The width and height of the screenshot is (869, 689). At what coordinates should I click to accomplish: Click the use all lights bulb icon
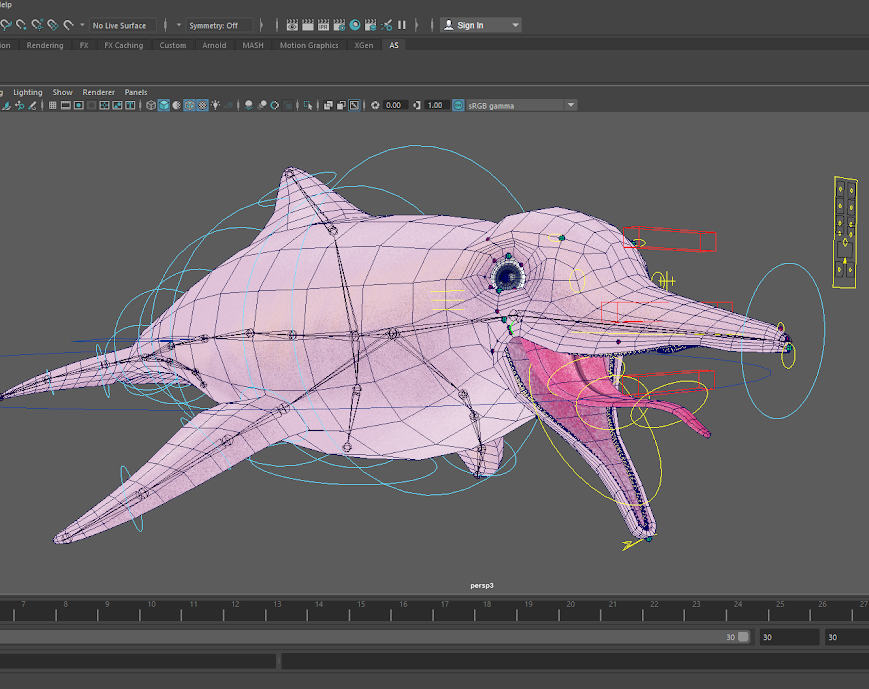(214, 105)
